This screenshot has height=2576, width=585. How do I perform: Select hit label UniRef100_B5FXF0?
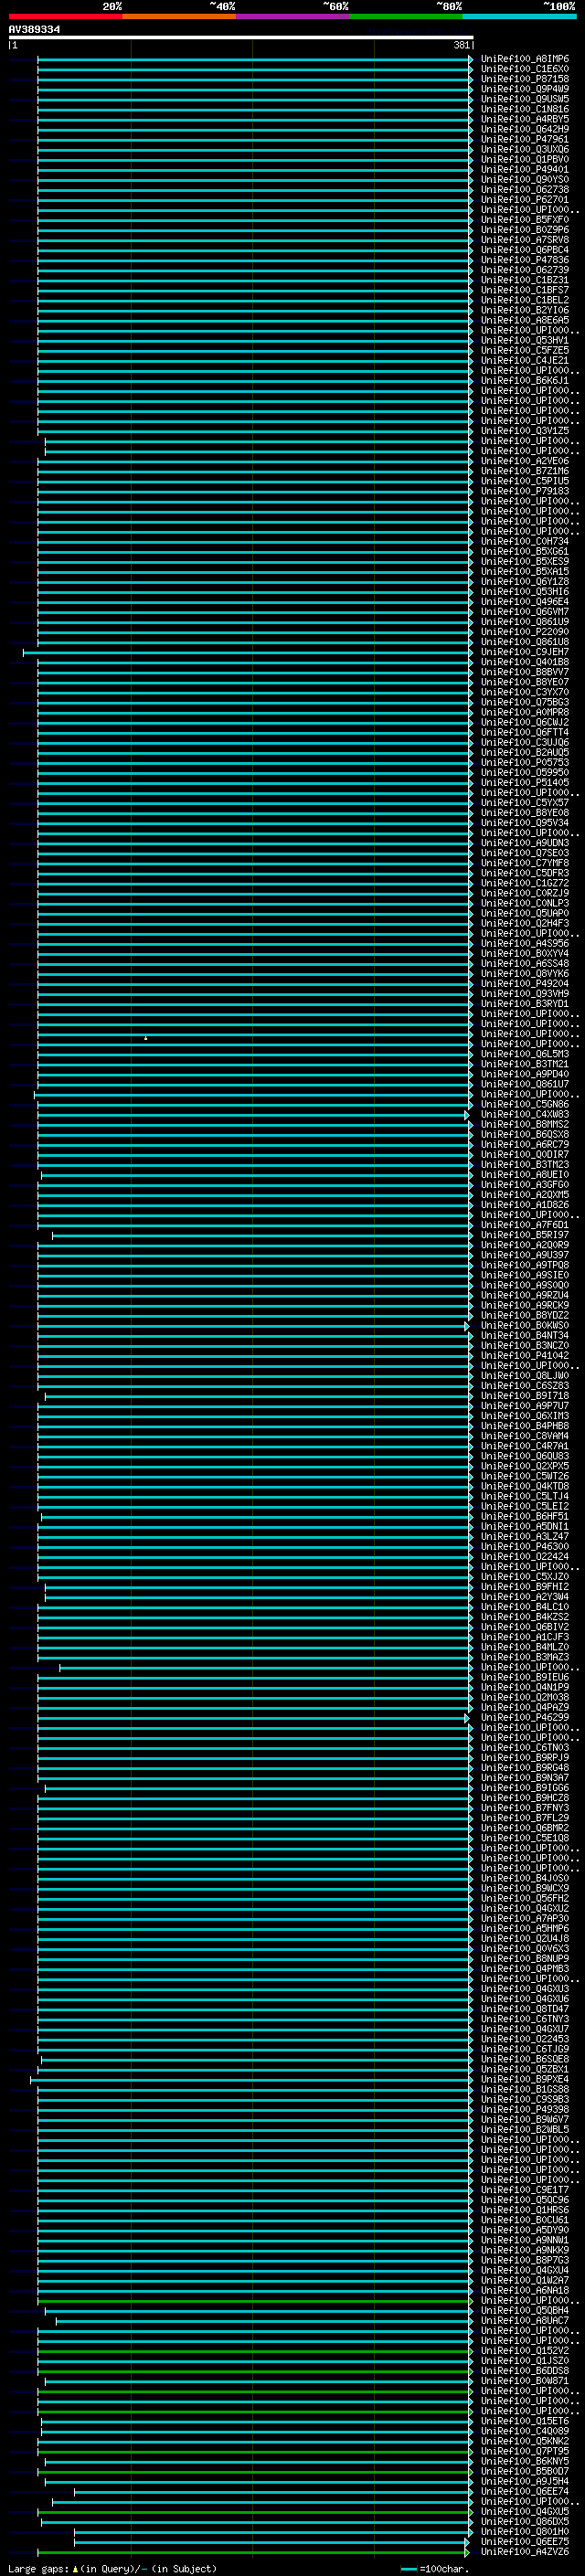click(x=524, y=220)
